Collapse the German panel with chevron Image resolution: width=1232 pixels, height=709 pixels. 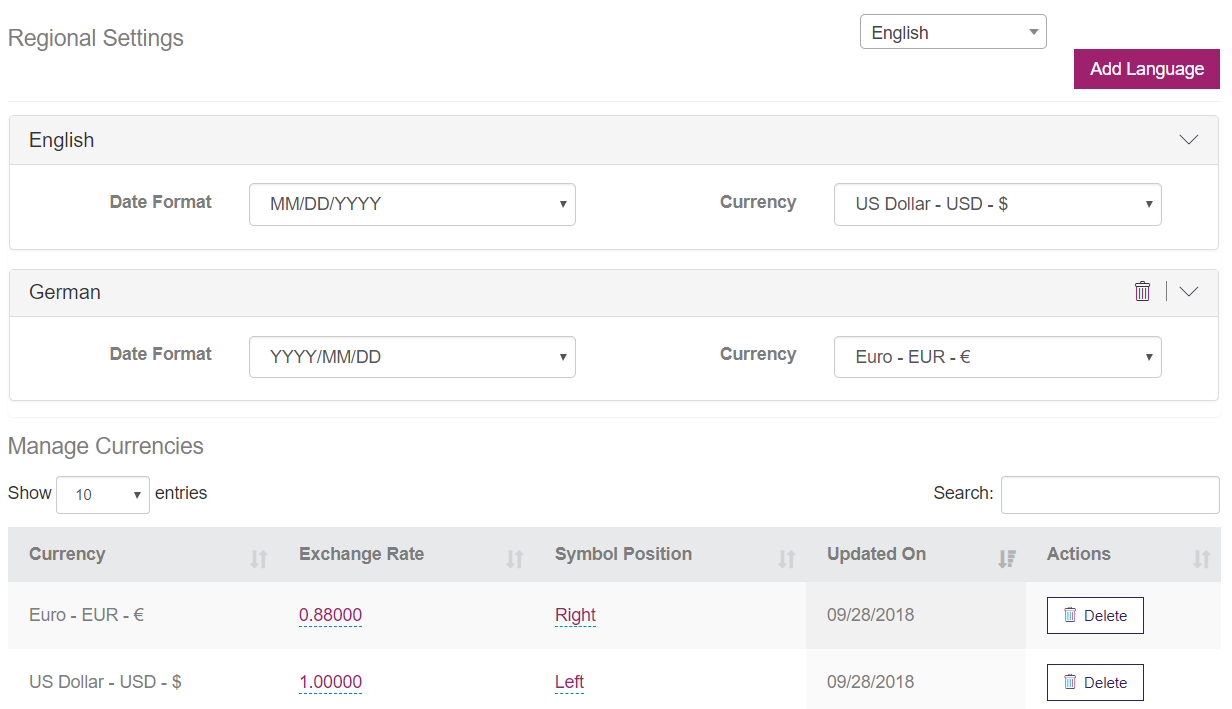click(x=1188, y=292)
